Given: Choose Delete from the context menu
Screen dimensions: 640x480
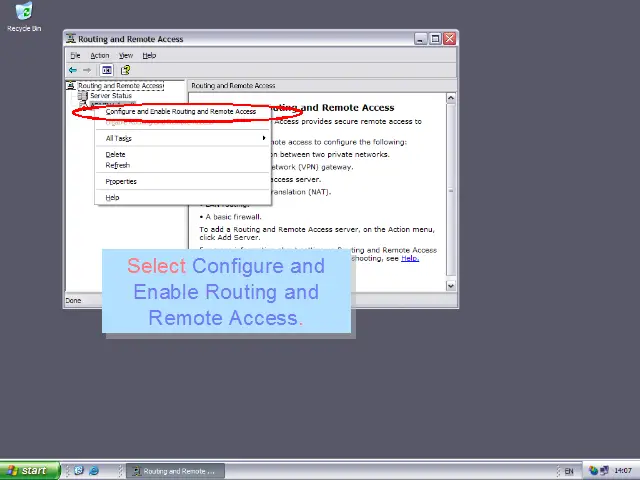Looking at the screenshot, I should (x=116, y=154).
